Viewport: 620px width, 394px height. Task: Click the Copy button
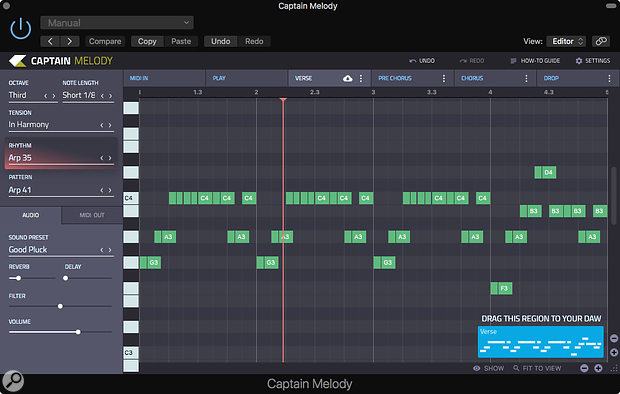point(147,41)
